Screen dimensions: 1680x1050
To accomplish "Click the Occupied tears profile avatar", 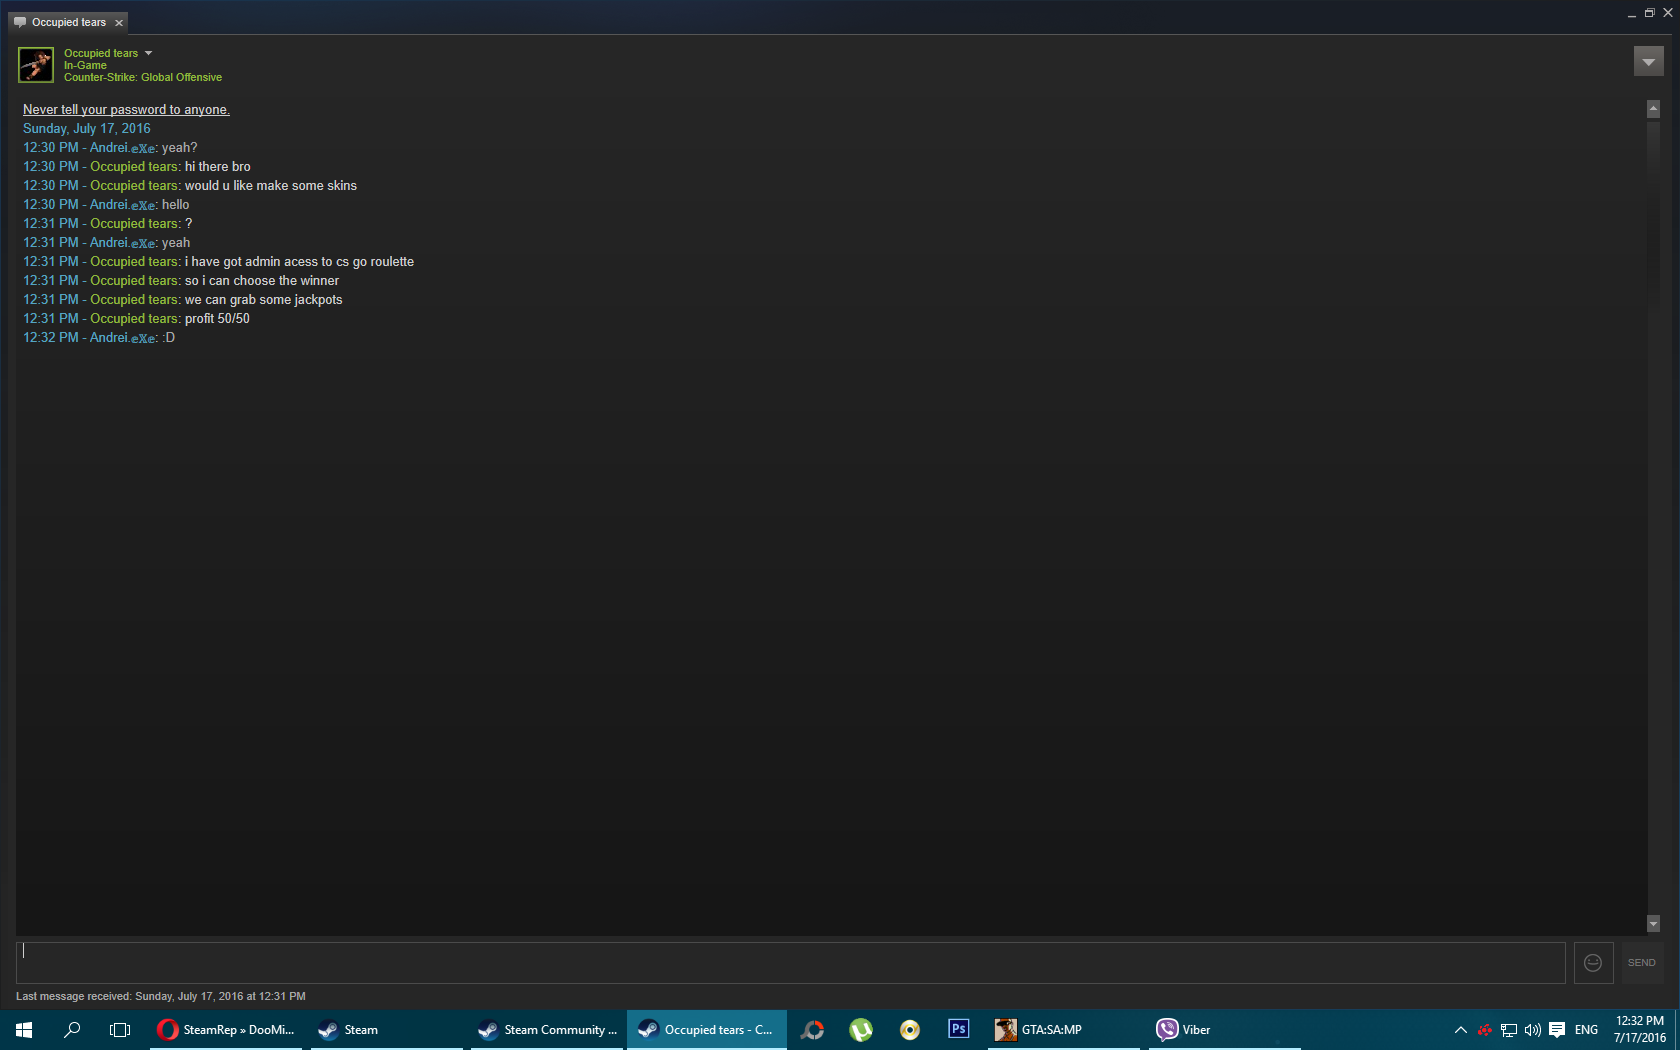I will click(x=36, y=65).
